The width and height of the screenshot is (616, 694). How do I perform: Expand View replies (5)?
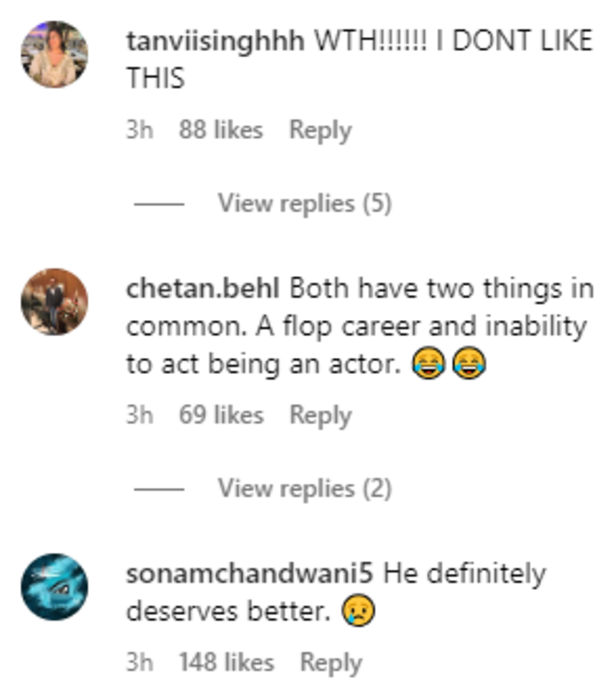[304, 204]
